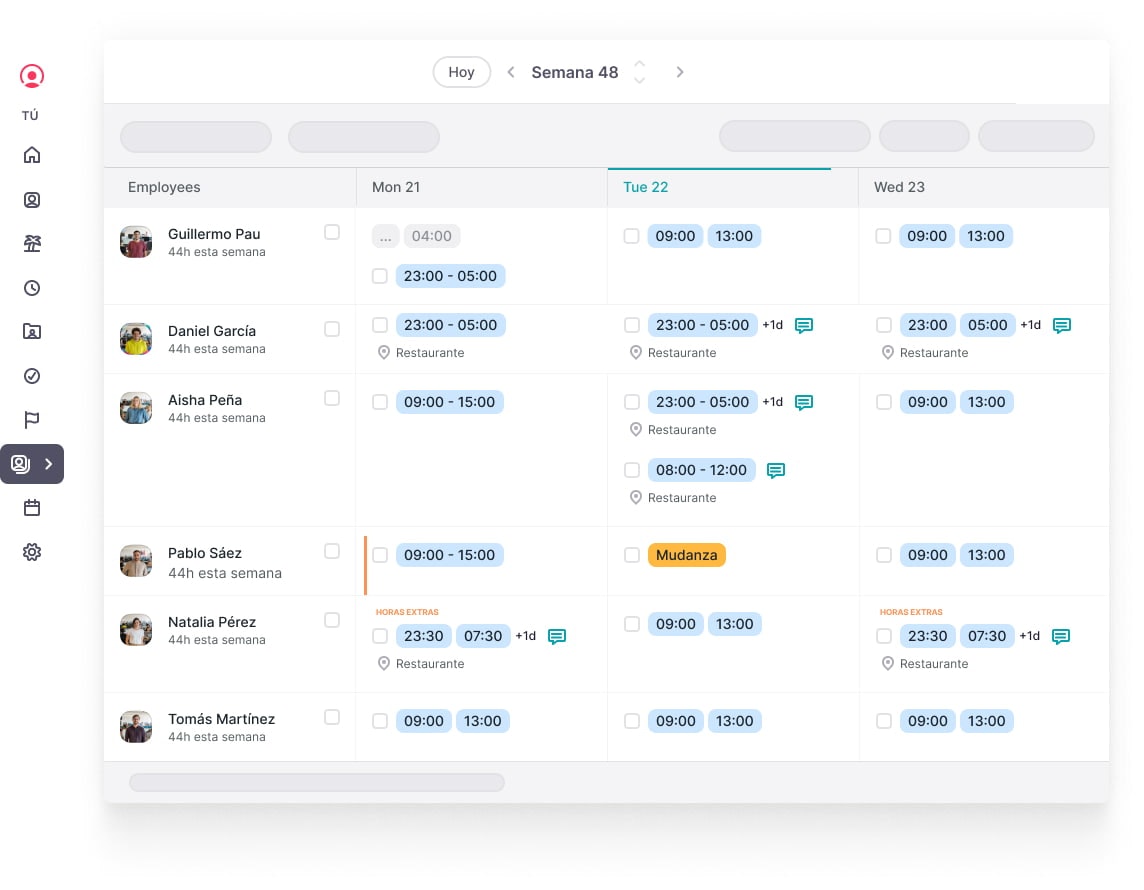Go to the next week with the right arrow

[x=680, y=72]
